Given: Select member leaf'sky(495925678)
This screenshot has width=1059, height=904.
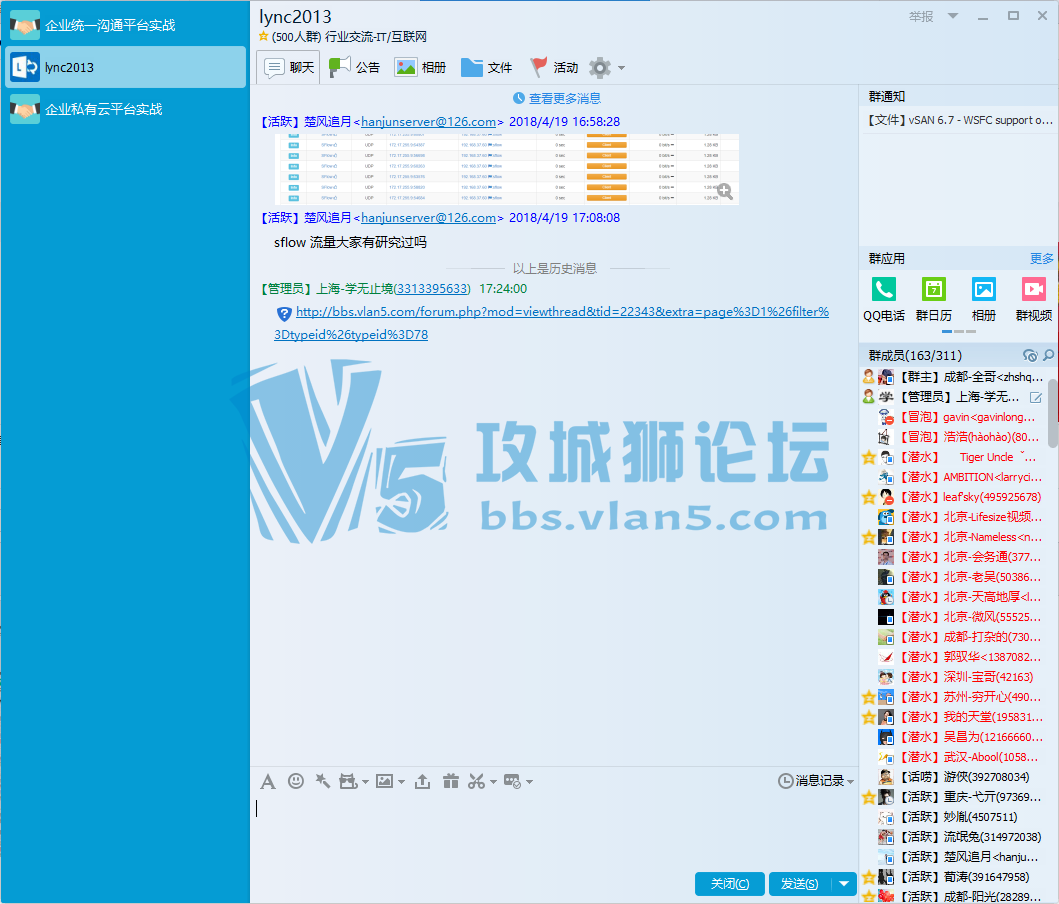Looking at the screenshot, I should pyautogui.click(x=954, y=497).
